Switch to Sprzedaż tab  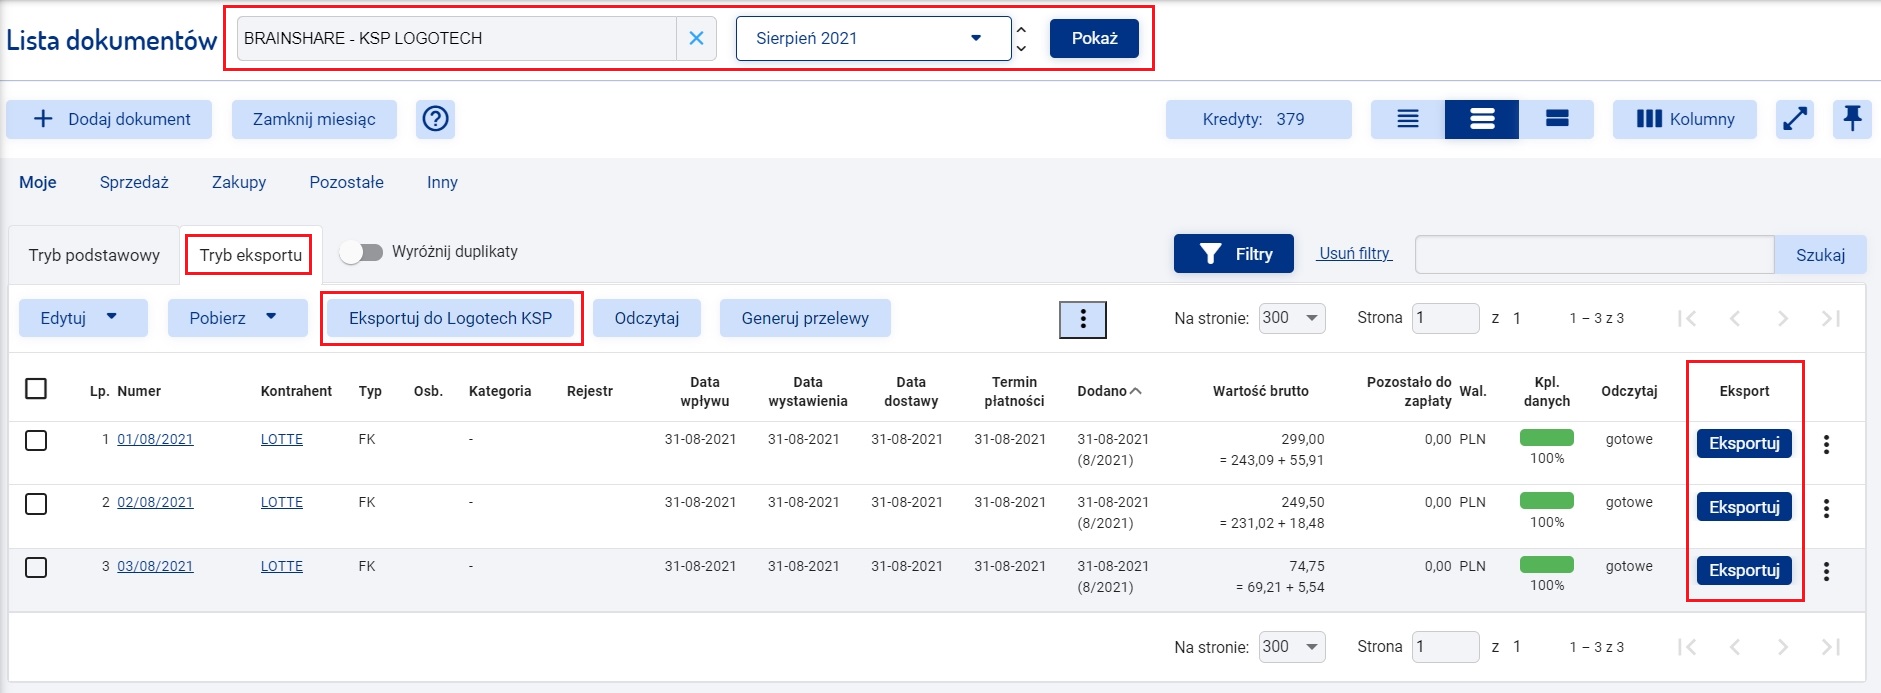pyautogui.click(x=134, y=182)
